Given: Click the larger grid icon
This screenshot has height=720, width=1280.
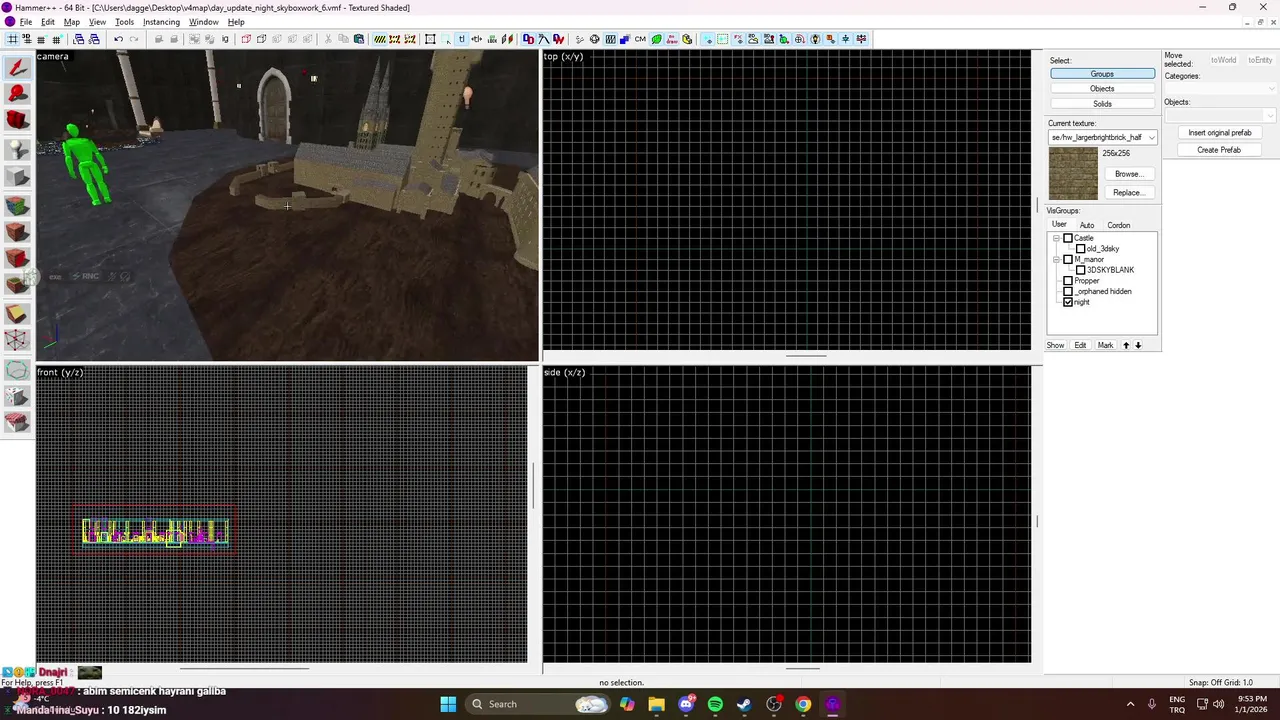Looking at the screenshot, I should (56, 39).
